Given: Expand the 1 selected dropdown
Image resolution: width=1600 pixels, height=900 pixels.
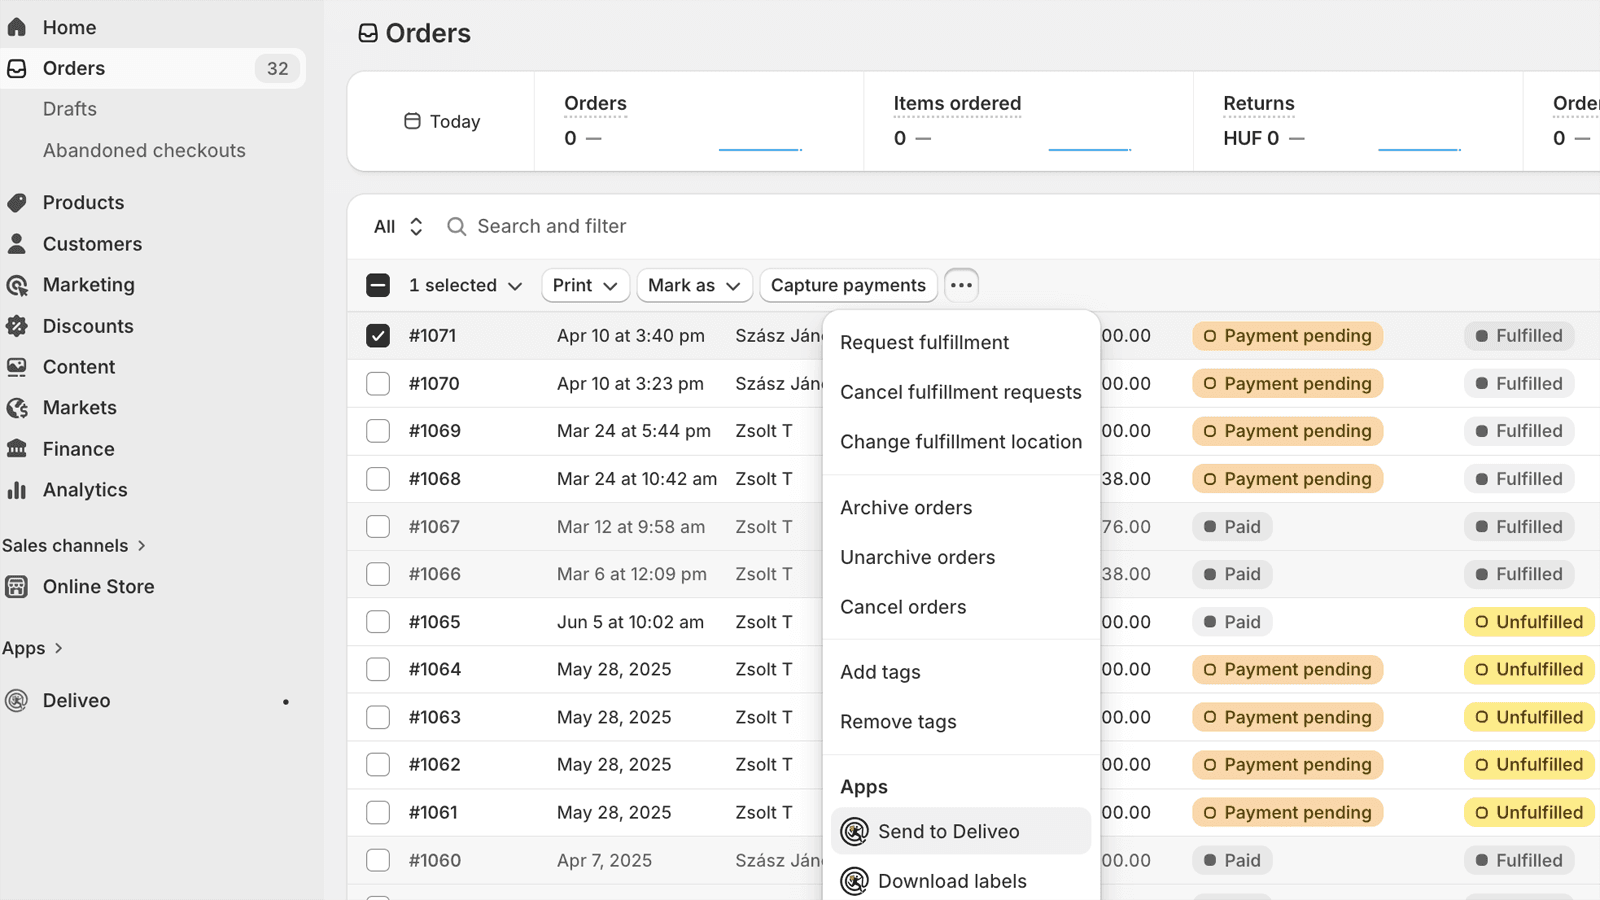Looking at the screenshot, I should (x=465, y=285).
